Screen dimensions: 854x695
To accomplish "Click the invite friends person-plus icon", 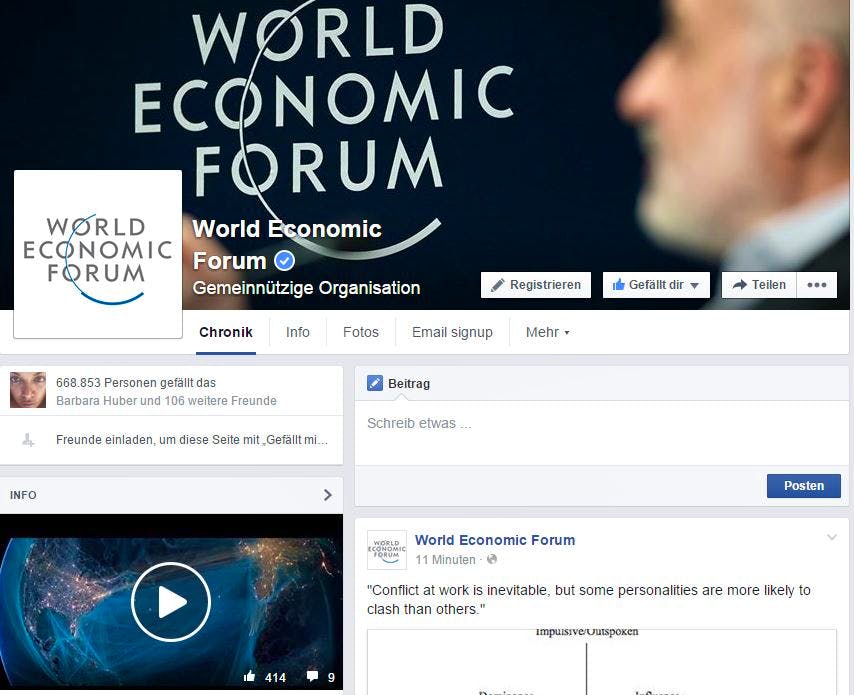I will click(x=28, y=440).
